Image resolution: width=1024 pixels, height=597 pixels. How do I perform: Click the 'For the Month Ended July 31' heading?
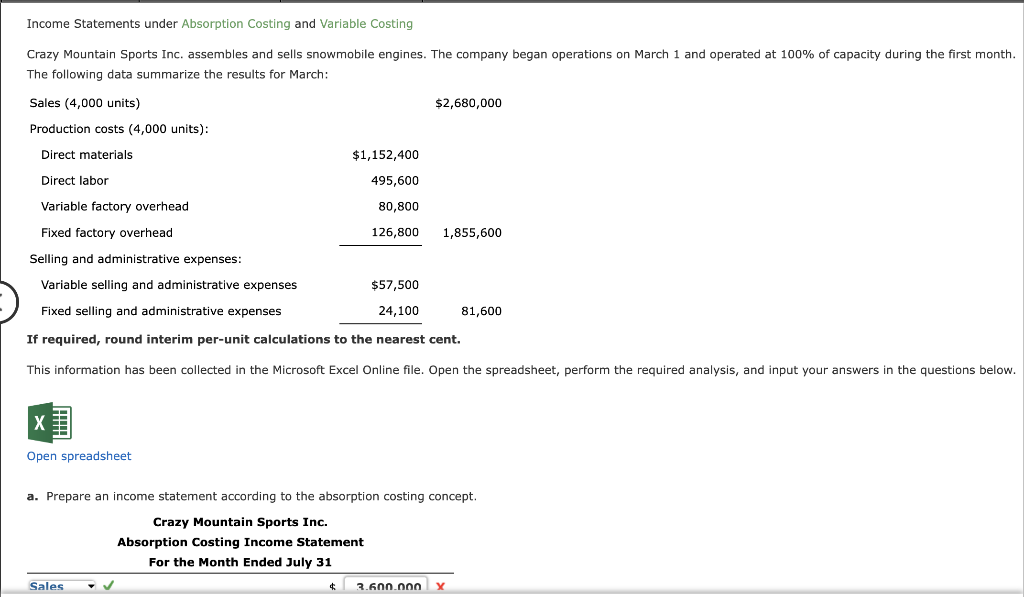click(x=240, y=562)
